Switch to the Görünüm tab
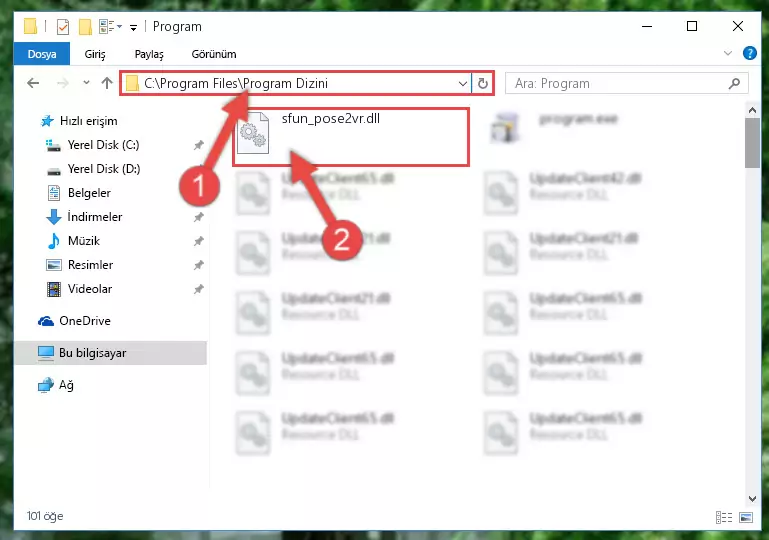This screenshot has height=540, width=769. (x=214, y=54)
